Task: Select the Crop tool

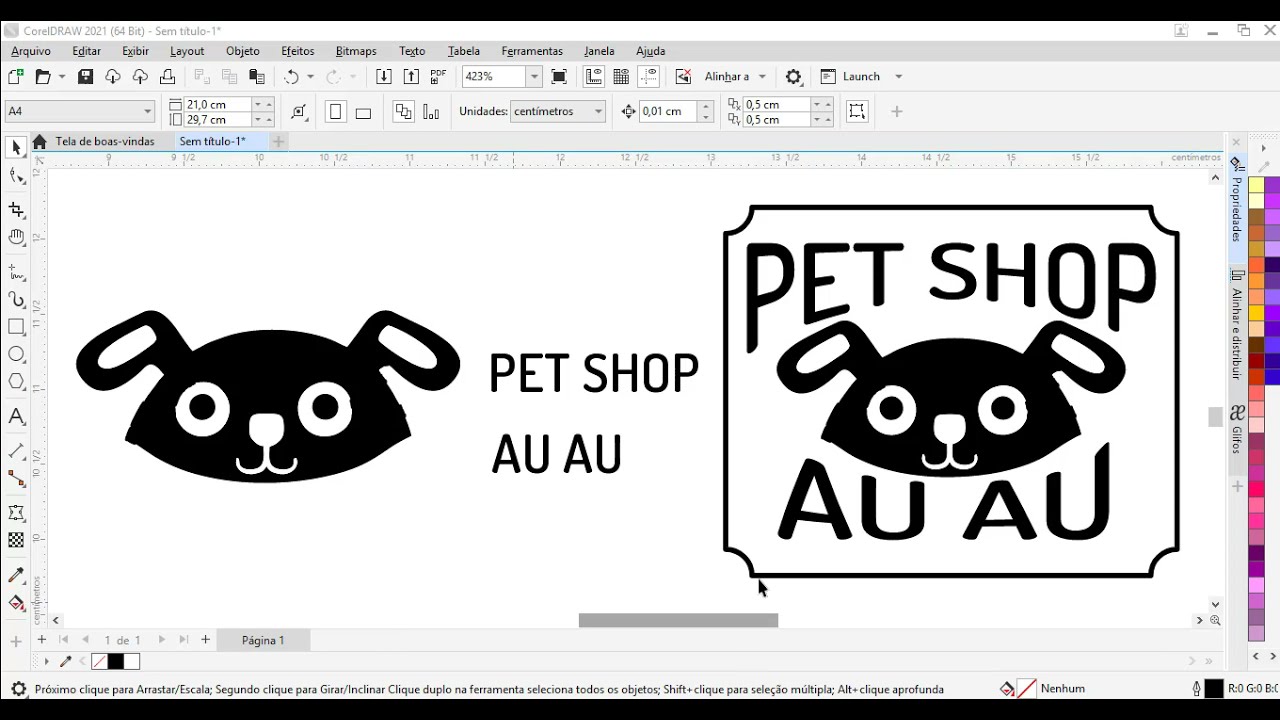Action: click(x=16, y=209)
